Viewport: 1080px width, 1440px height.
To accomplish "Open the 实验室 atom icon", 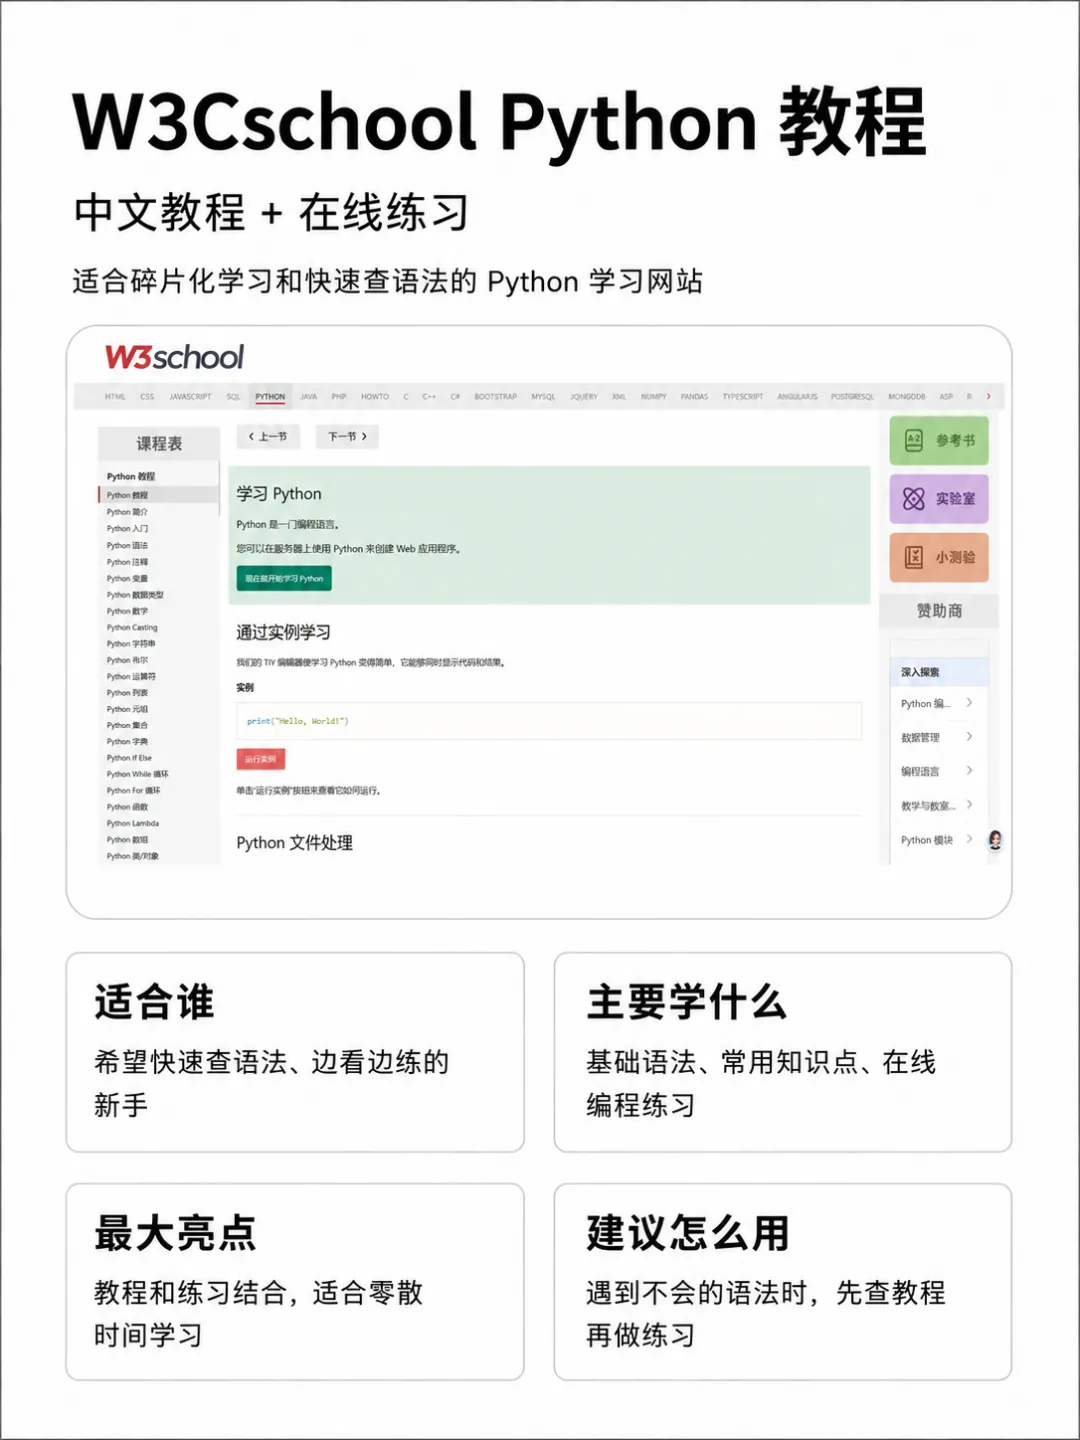I will click(x=913, y=498).
